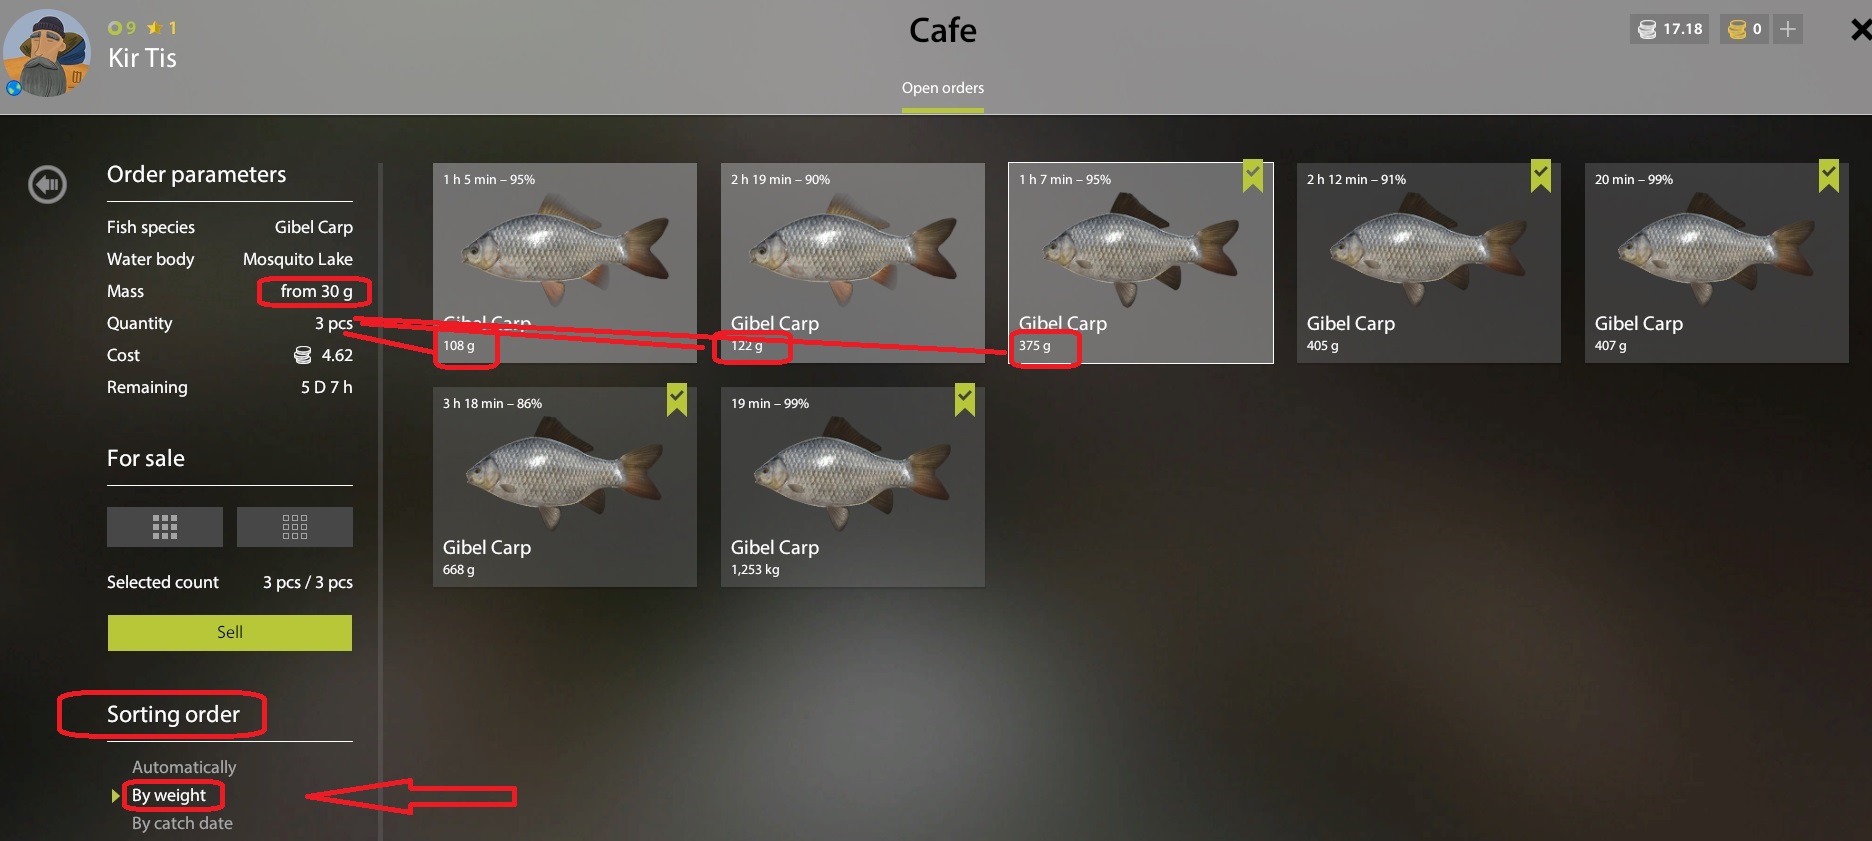Click the player avatar portrait
The image size is (1872, 841).
[47, 54]
